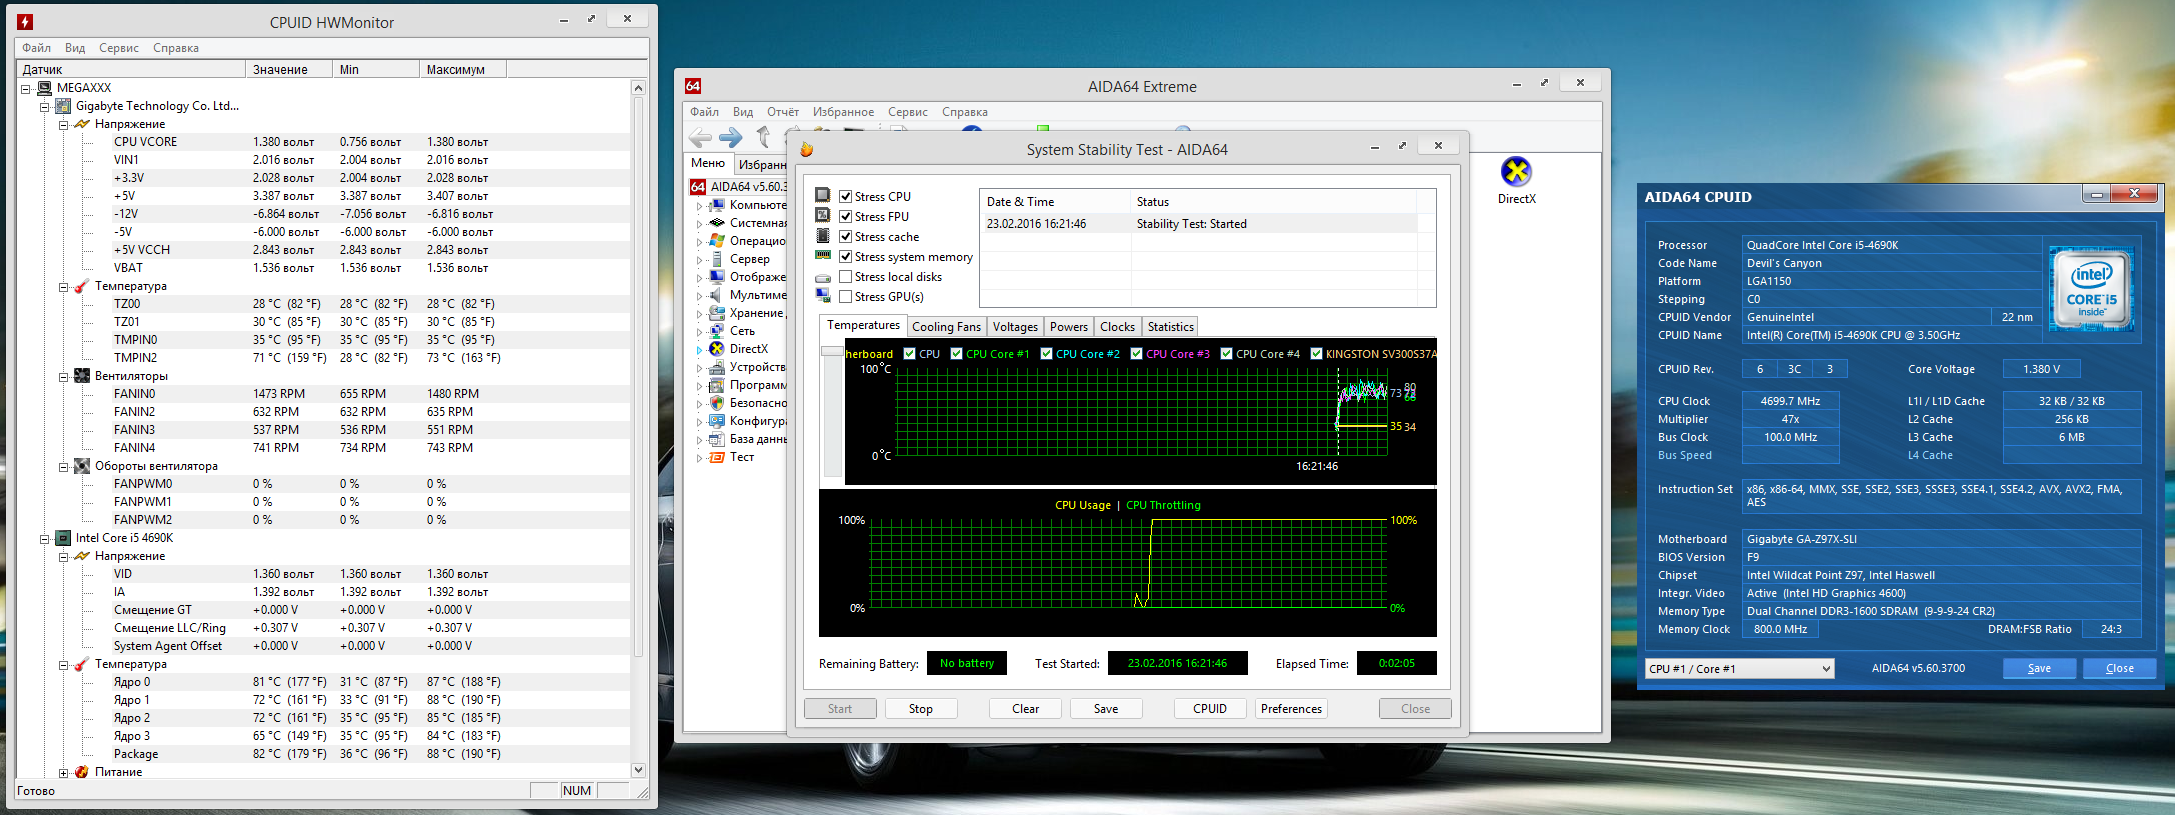
Task: Uncheck the Stress cache checkbox
Action: [x=846, y=237]
